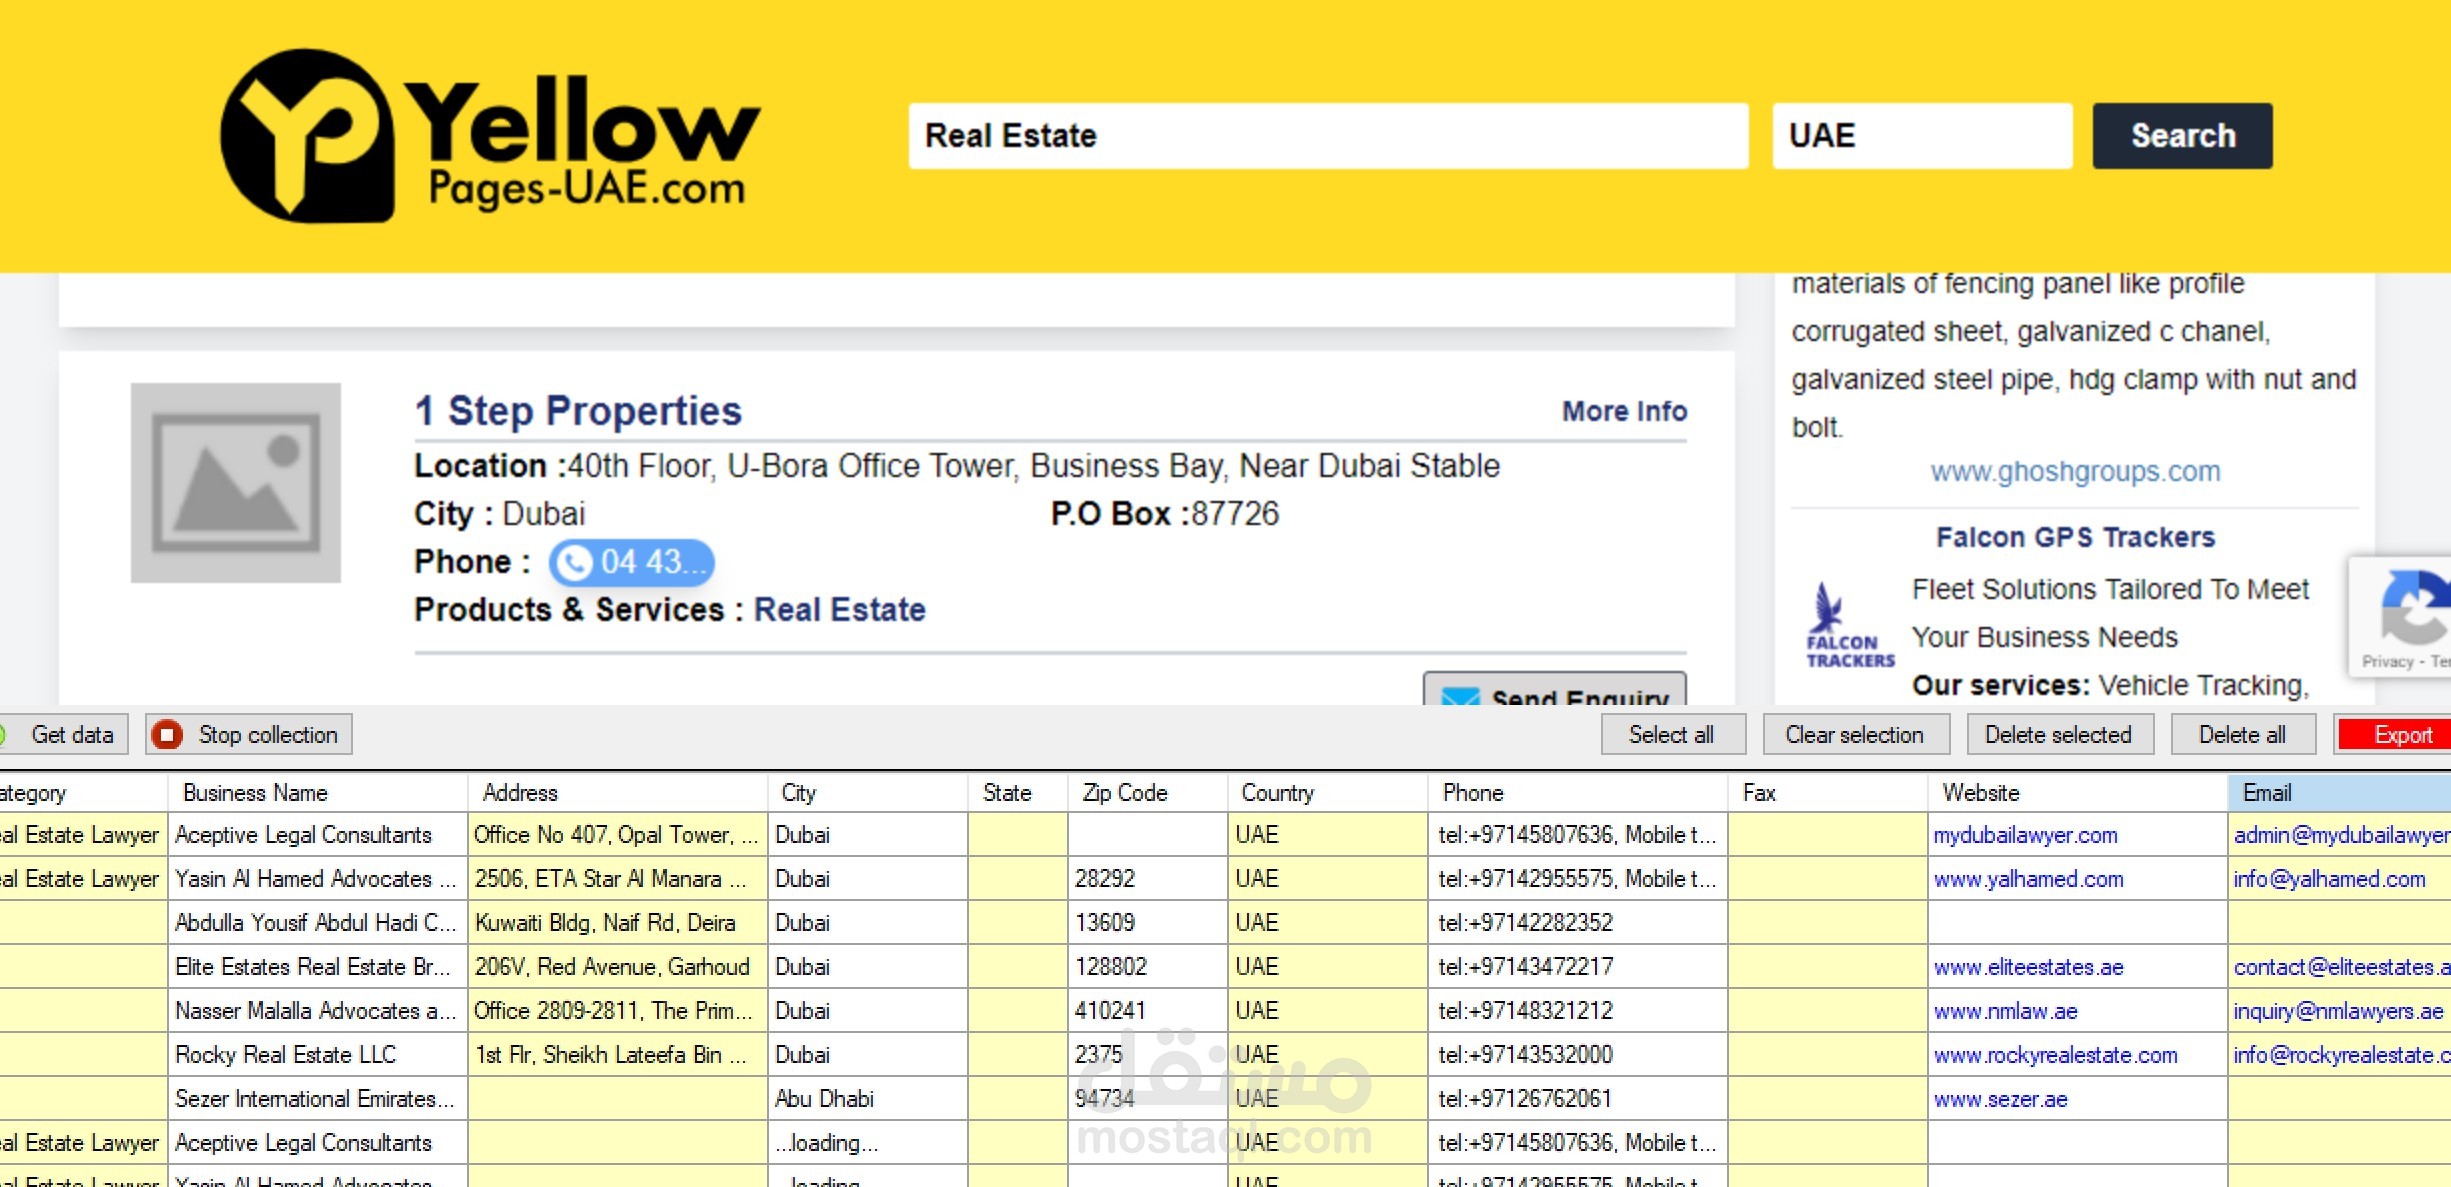
Task: Click the UAE location field
Action: click(x=1922, y=136)
